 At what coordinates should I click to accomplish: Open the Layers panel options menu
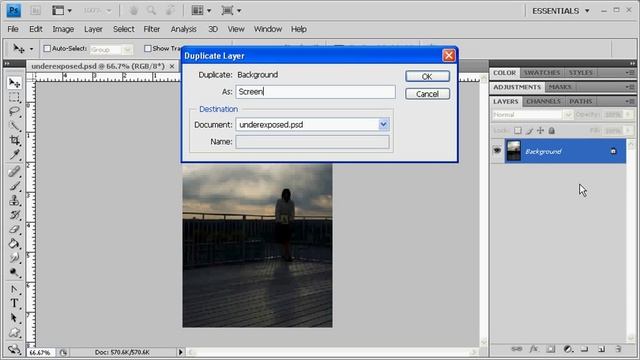pyautogui.click(x=630, y=101)
